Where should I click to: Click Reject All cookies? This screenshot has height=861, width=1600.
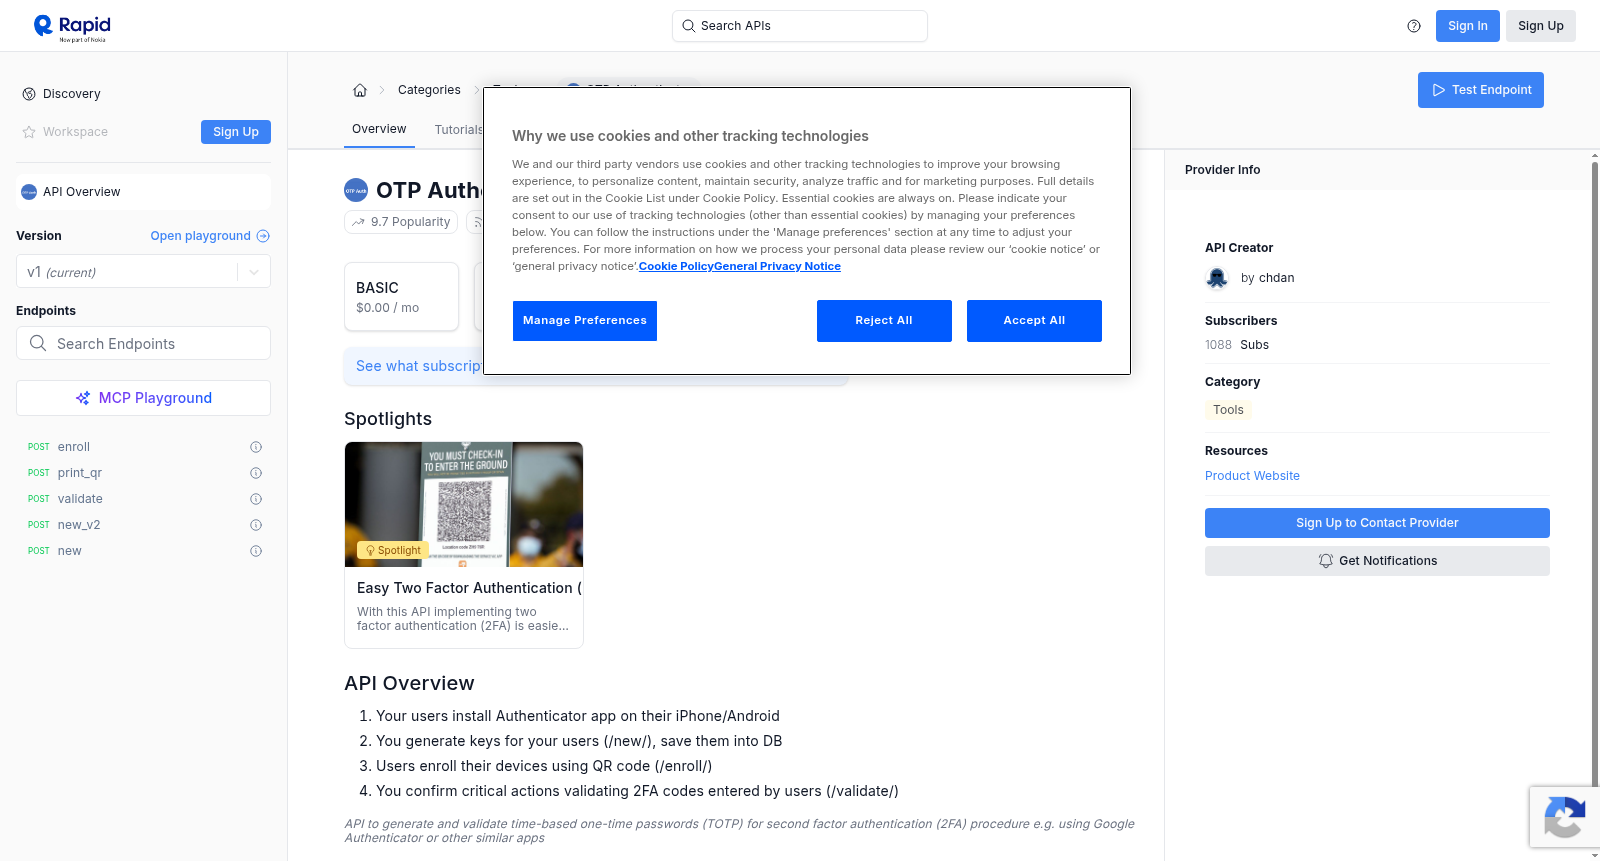point(884,321)
